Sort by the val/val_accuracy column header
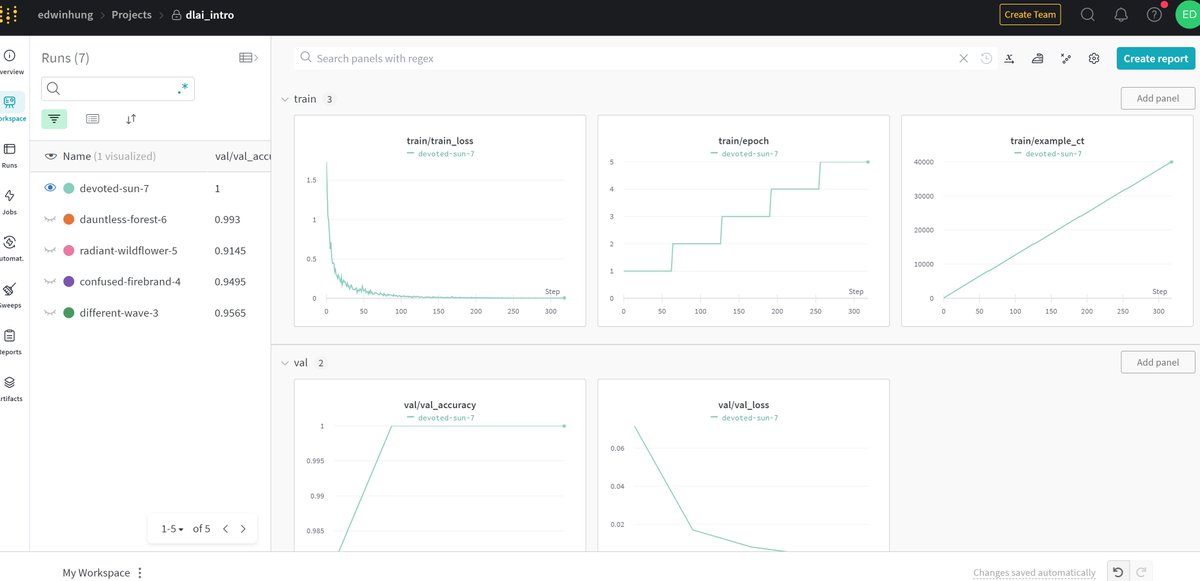Viewport: 1200px width, 581px height. tap(243, 156)
